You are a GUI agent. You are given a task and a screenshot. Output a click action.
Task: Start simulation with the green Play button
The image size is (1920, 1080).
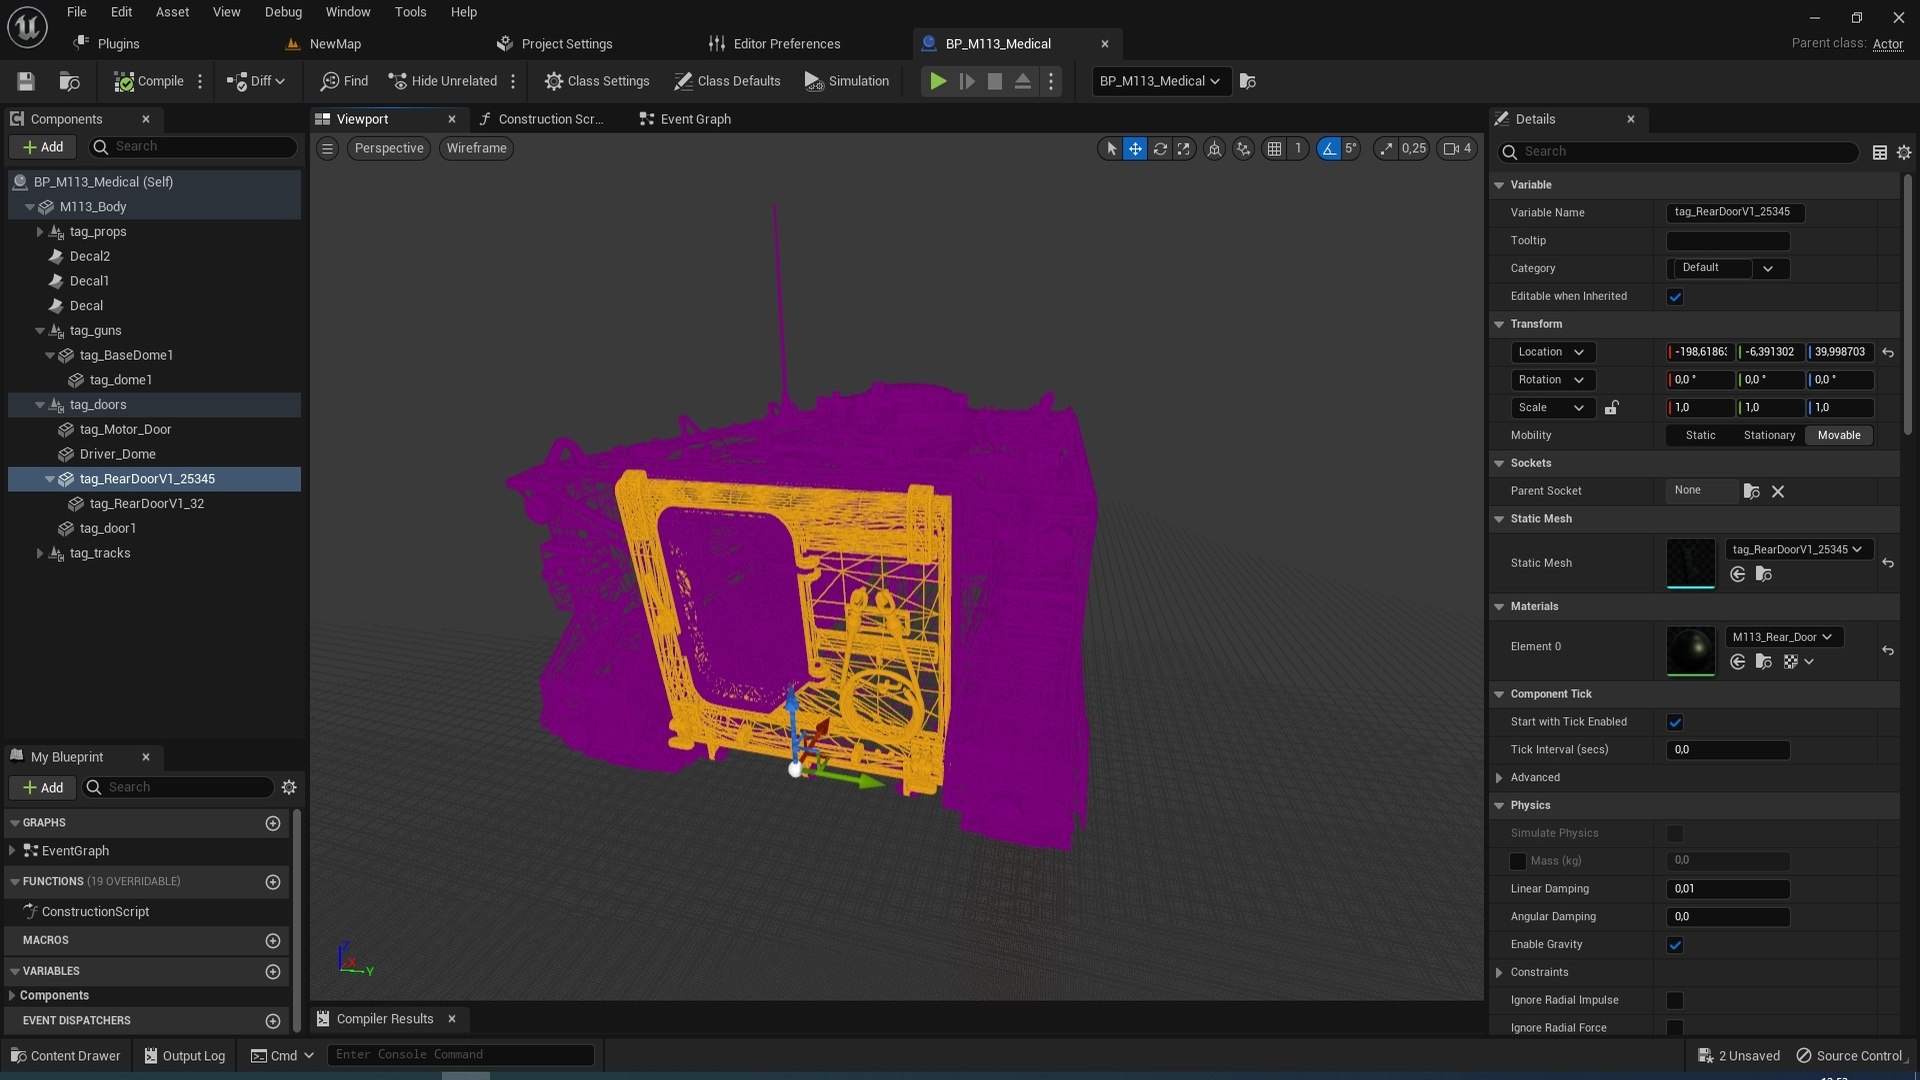pos(937,81)
